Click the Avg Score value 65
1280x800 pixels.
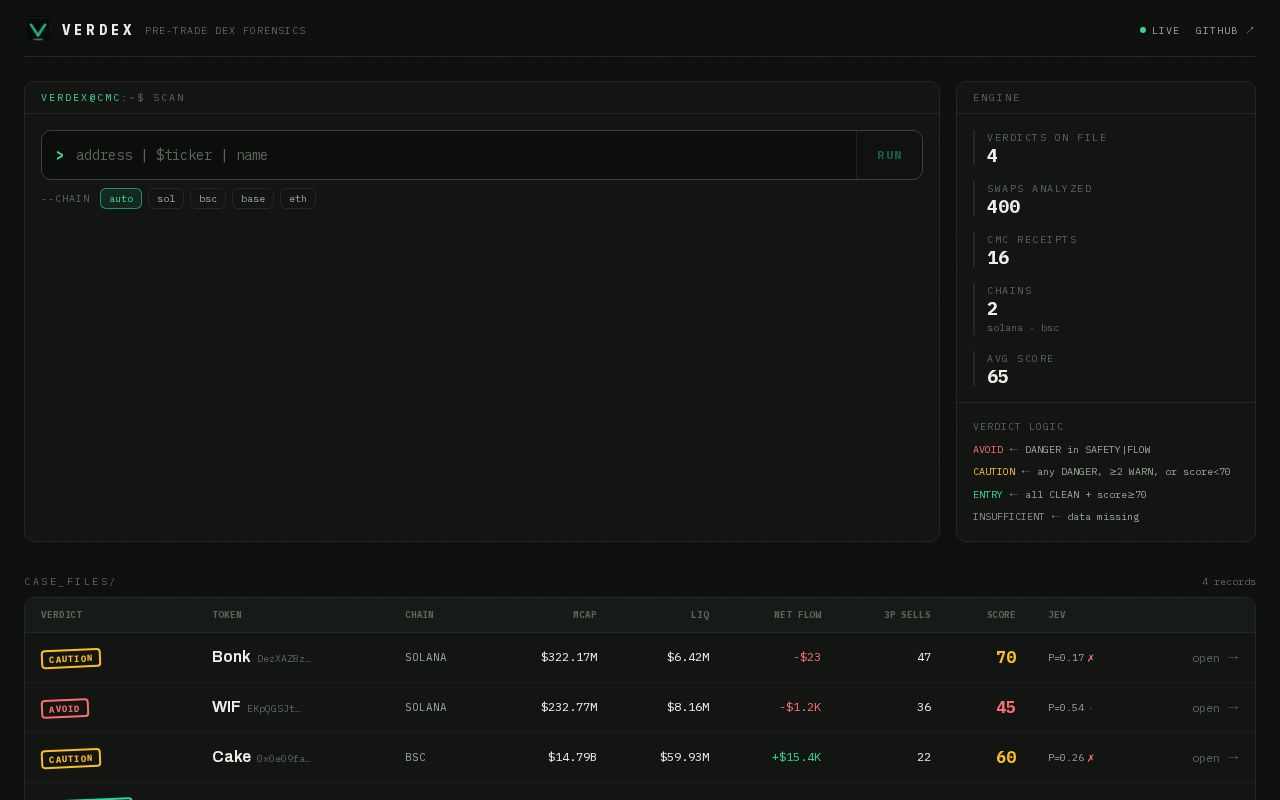pyautogui.click(x=998, y=377)
